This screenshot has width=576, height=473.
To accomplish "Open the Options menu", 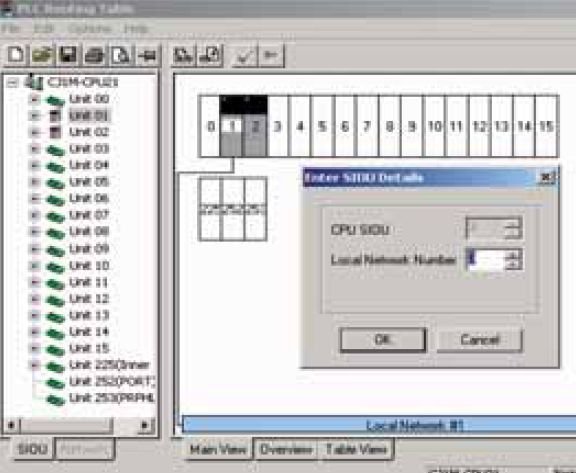I will tap(90, 29).
